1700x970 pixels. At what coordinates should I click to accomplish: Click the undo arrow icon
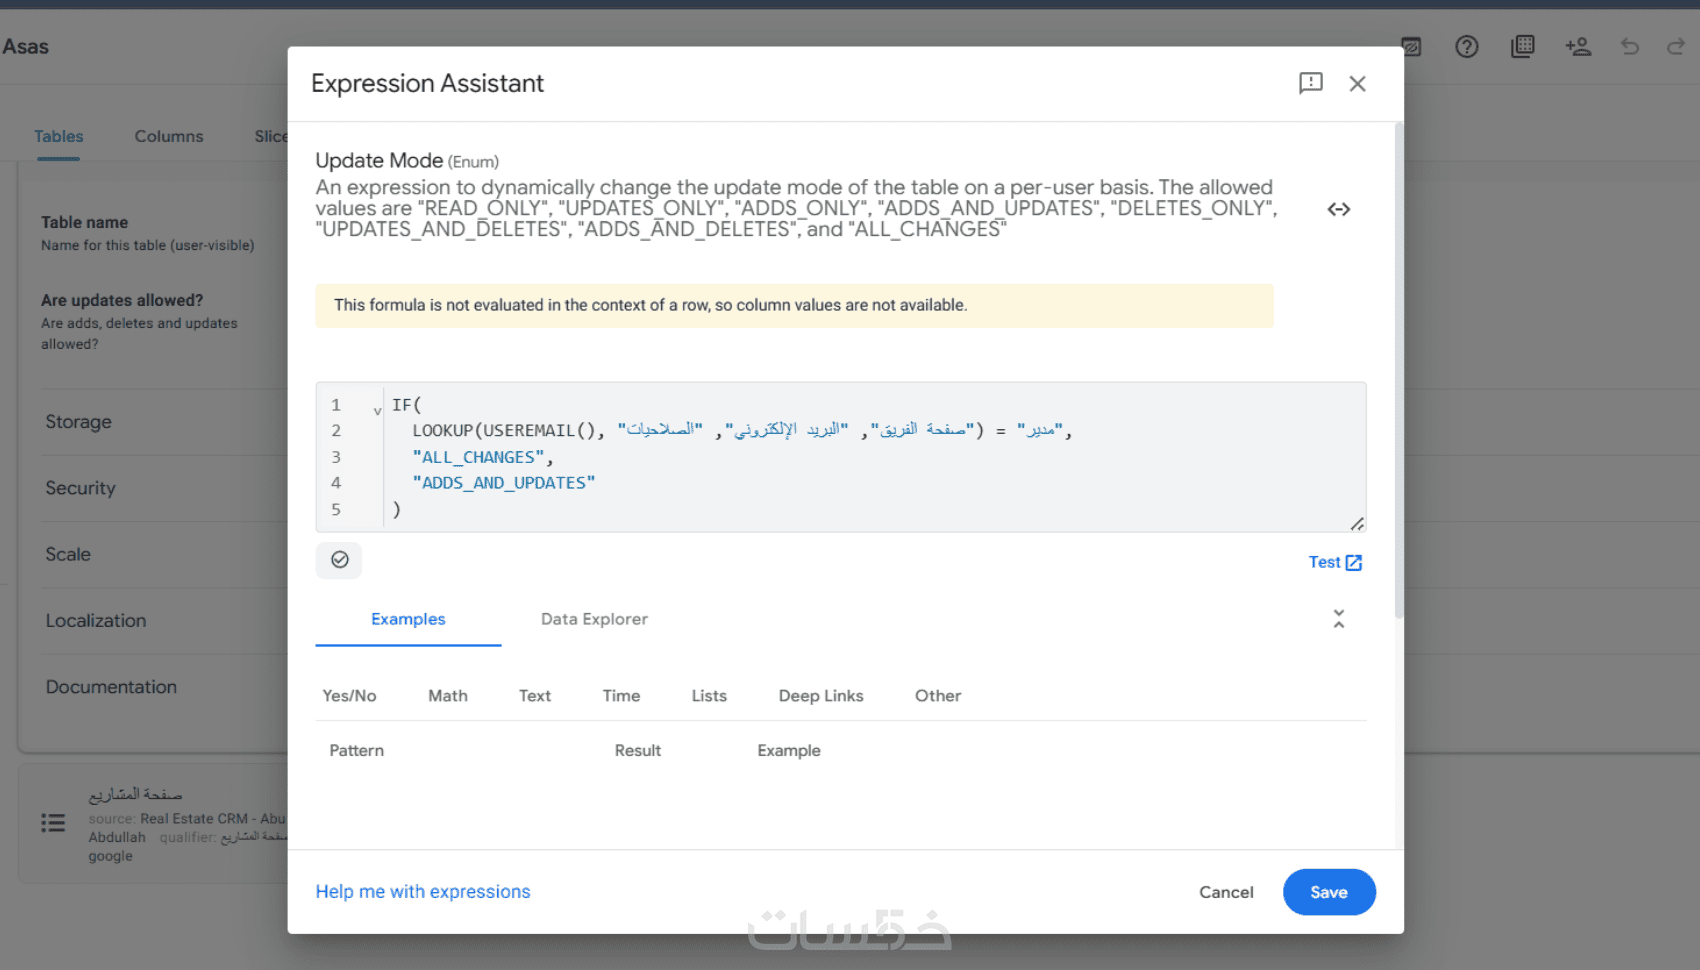coord(1630,47)
